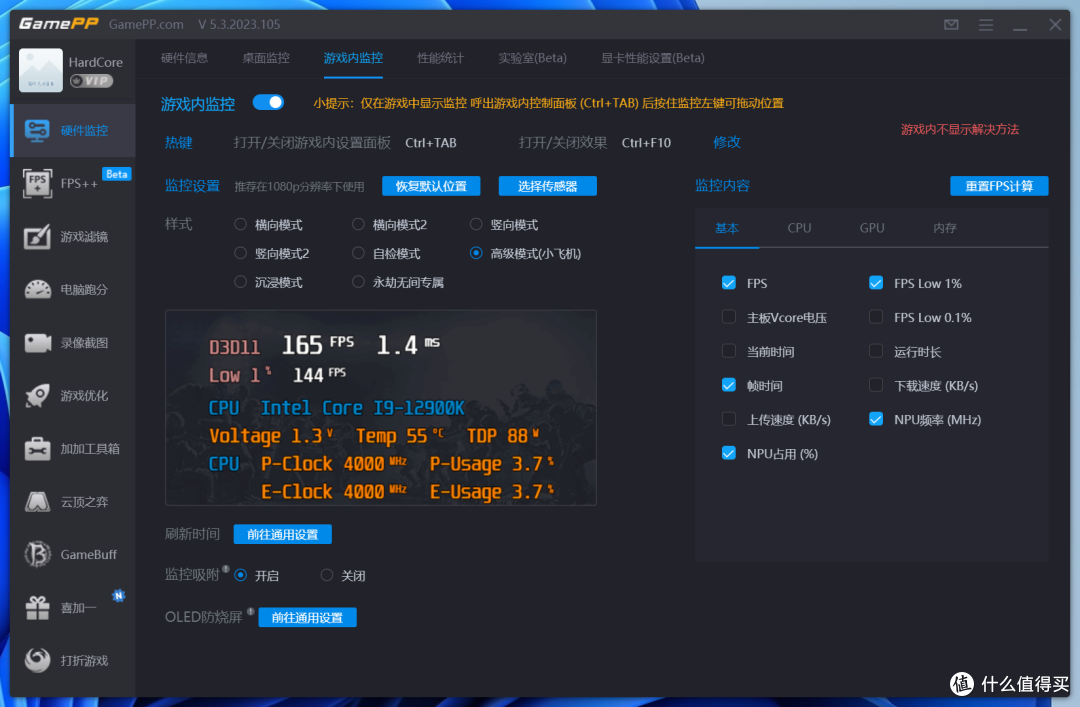Select 竖向模式 style radio
The image size is (1080, 707).
(x=476, y=224)
